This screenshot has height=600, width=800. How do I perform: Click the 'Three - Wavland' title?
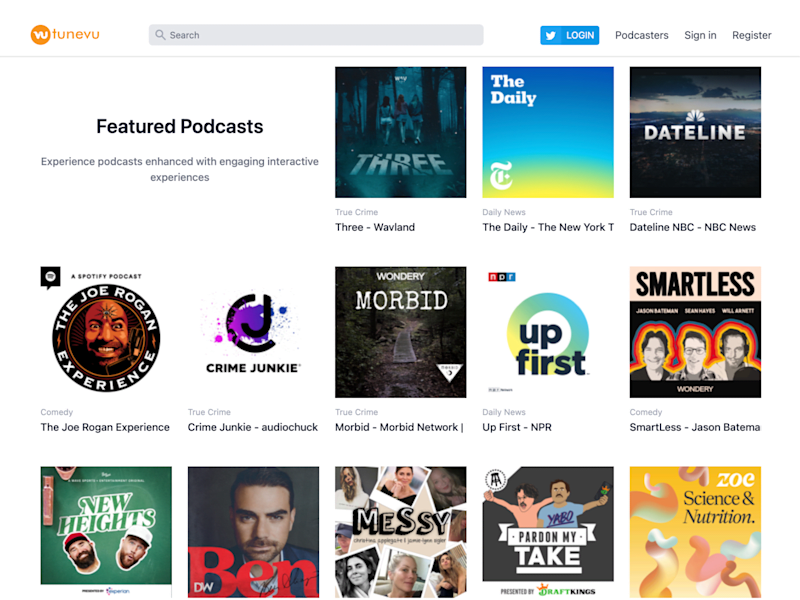pyautogui.click(x=375, y=227)
